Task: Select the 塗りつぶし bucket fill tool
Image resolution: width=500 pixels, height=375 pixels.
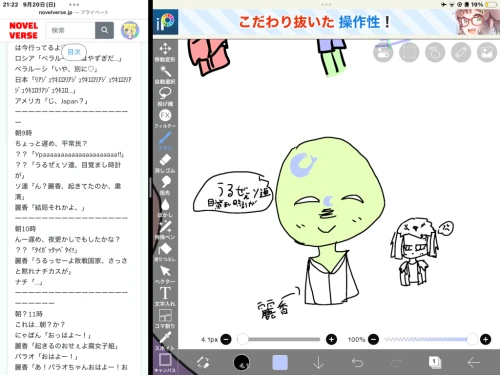Action: [x=165, y=252]
